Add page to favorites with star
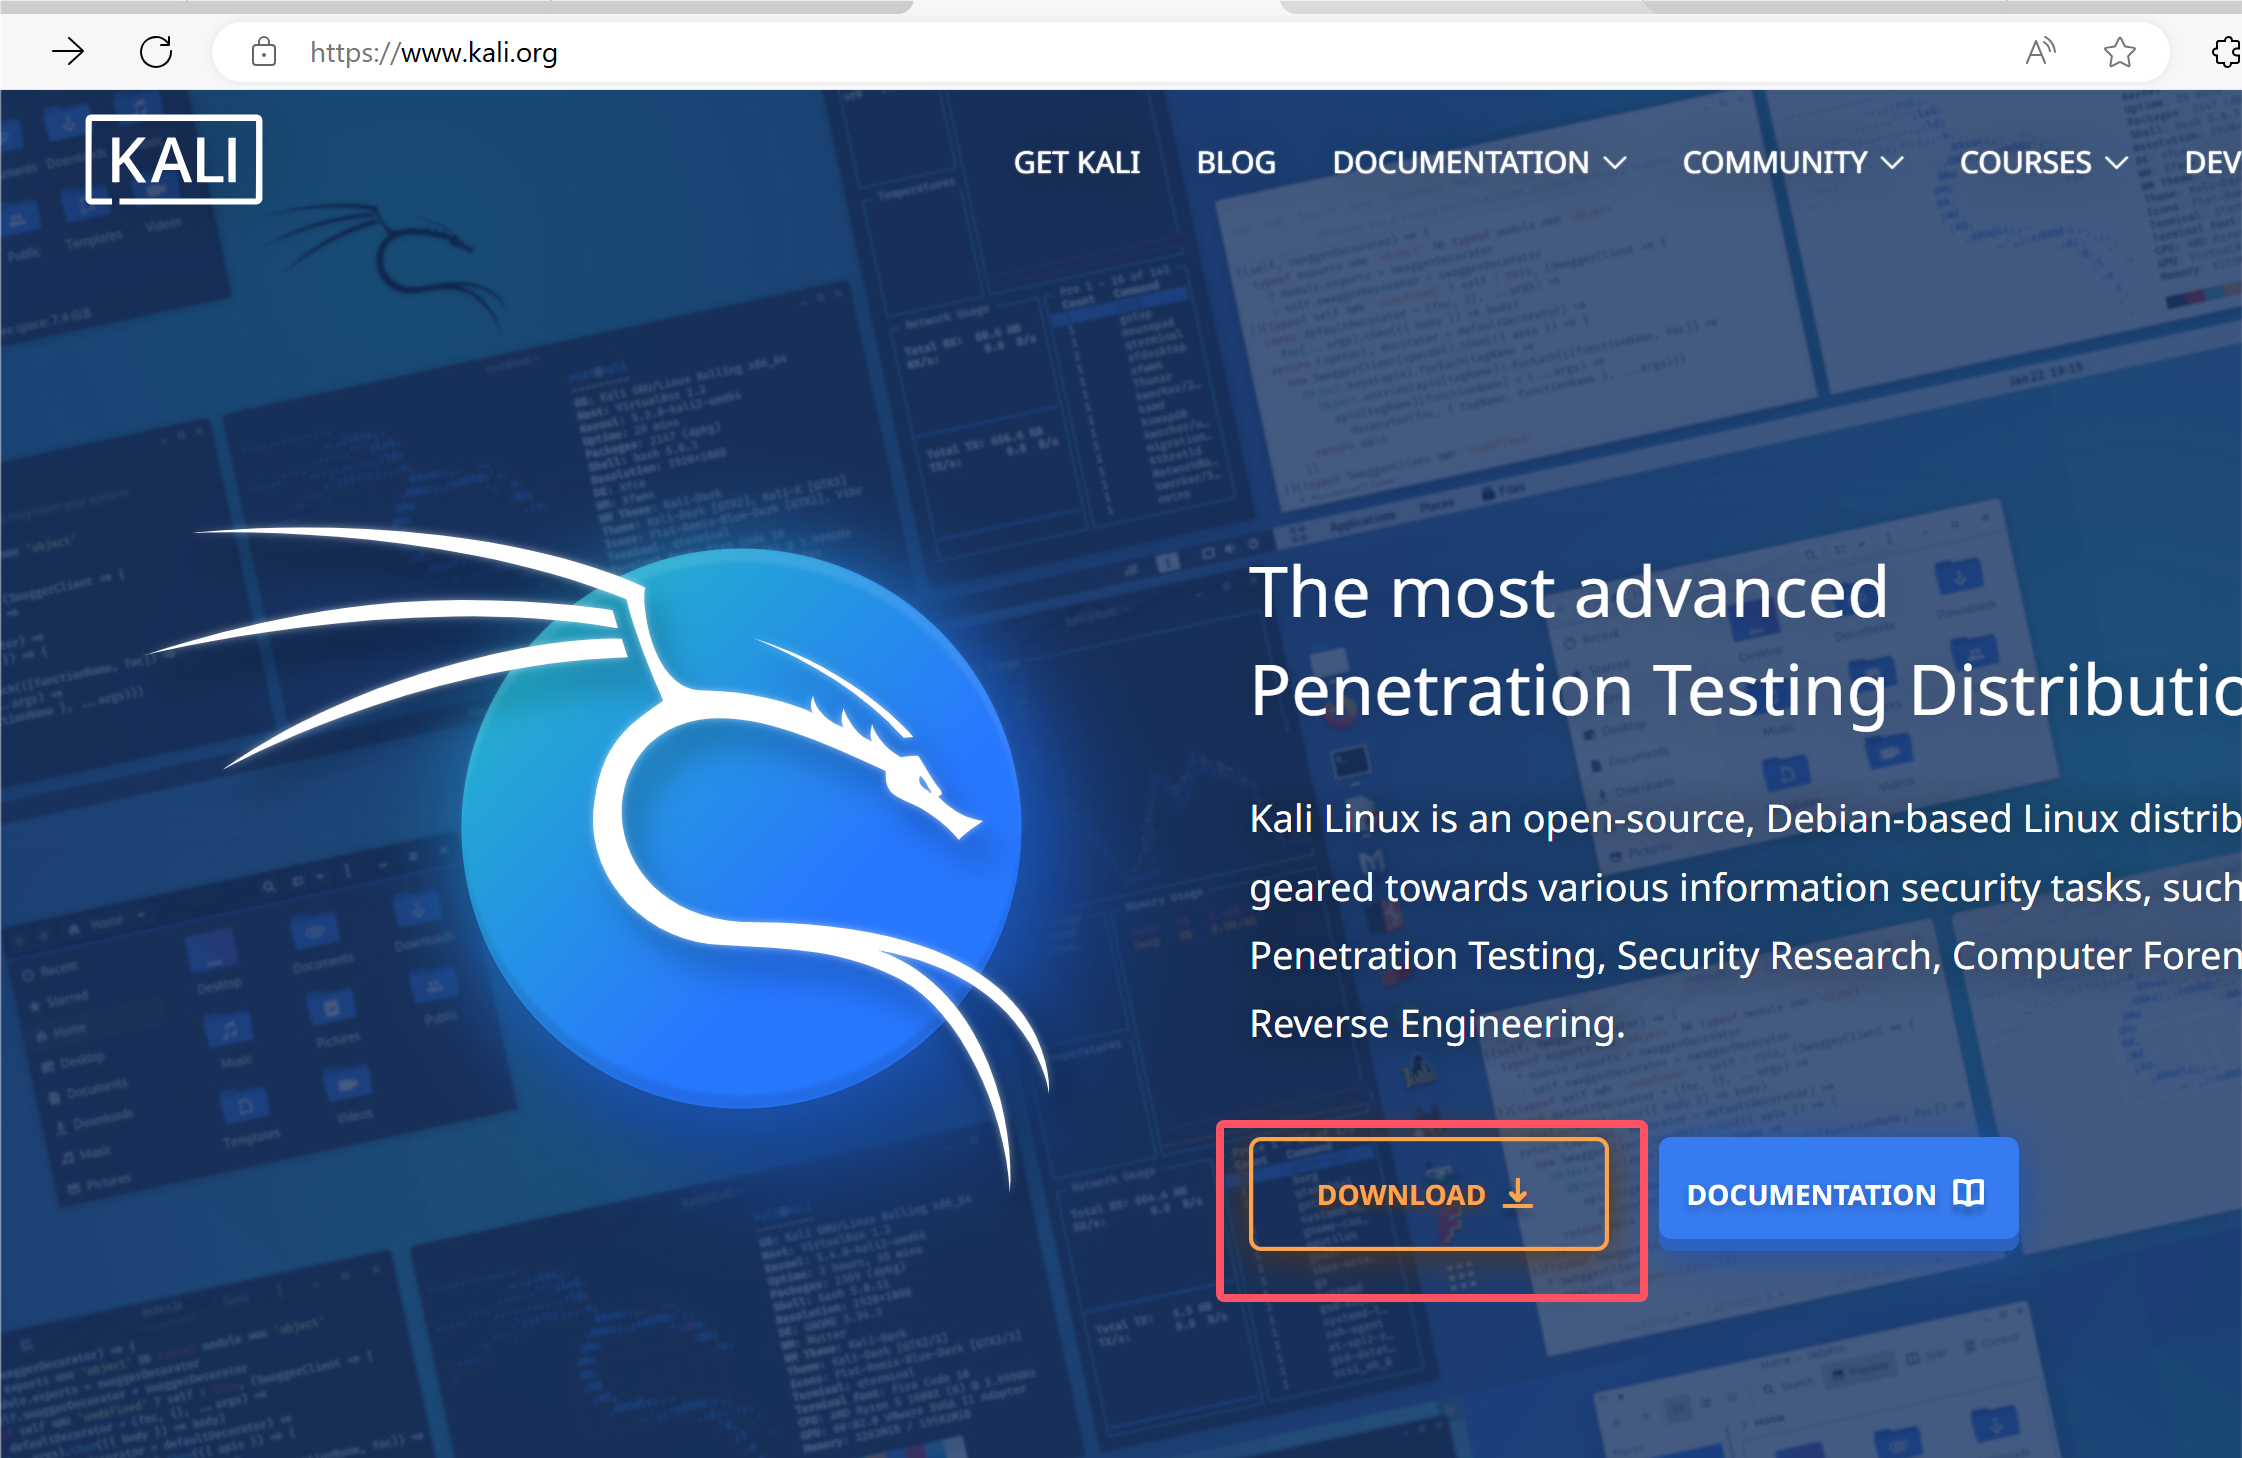Screen dimensions: 2242x1458 click(2119, 51)
